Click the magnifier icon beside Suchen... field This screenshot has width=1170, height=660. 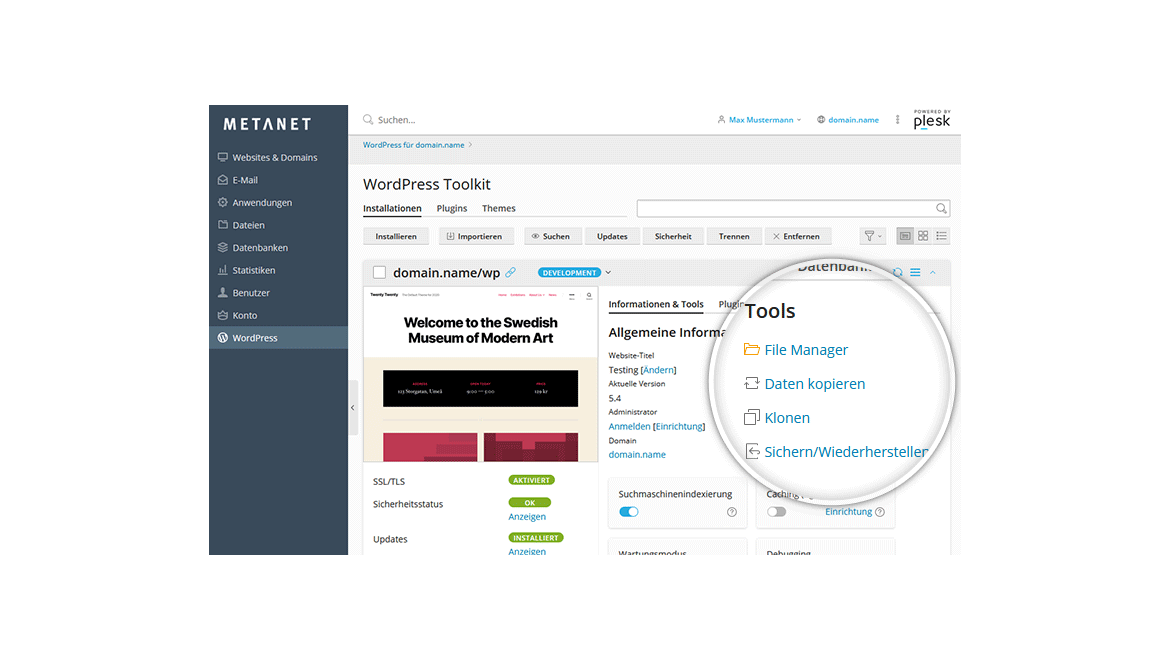point(368,119)
